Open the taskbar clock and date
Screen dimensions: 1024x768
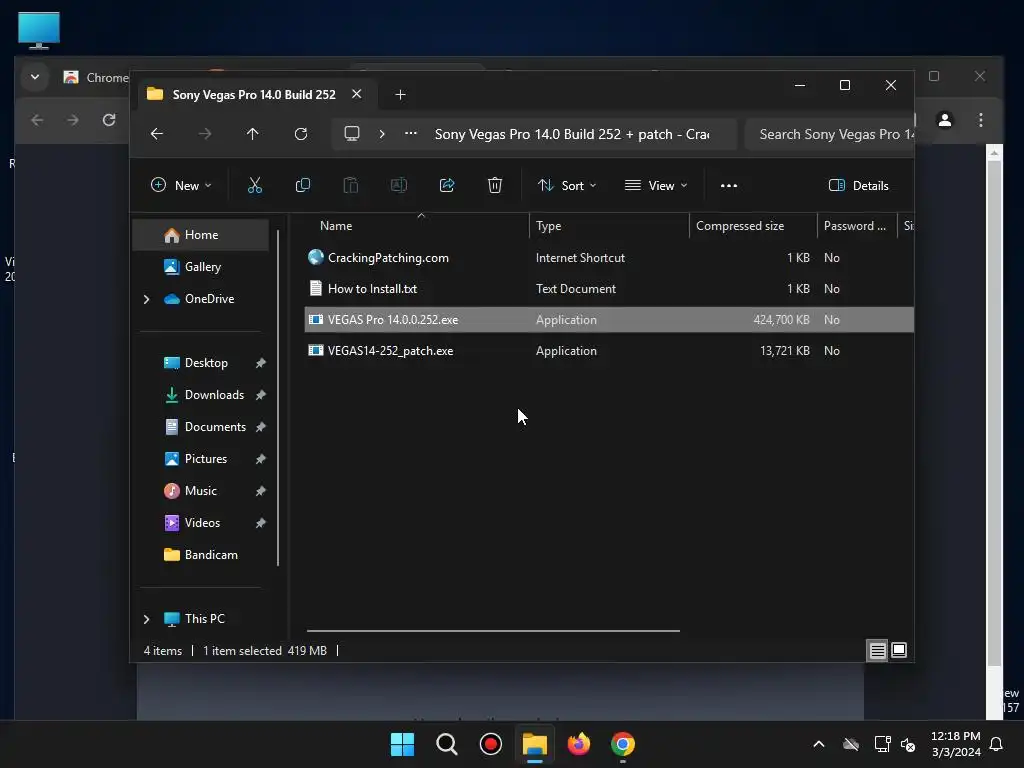click(x=955, y=744)
